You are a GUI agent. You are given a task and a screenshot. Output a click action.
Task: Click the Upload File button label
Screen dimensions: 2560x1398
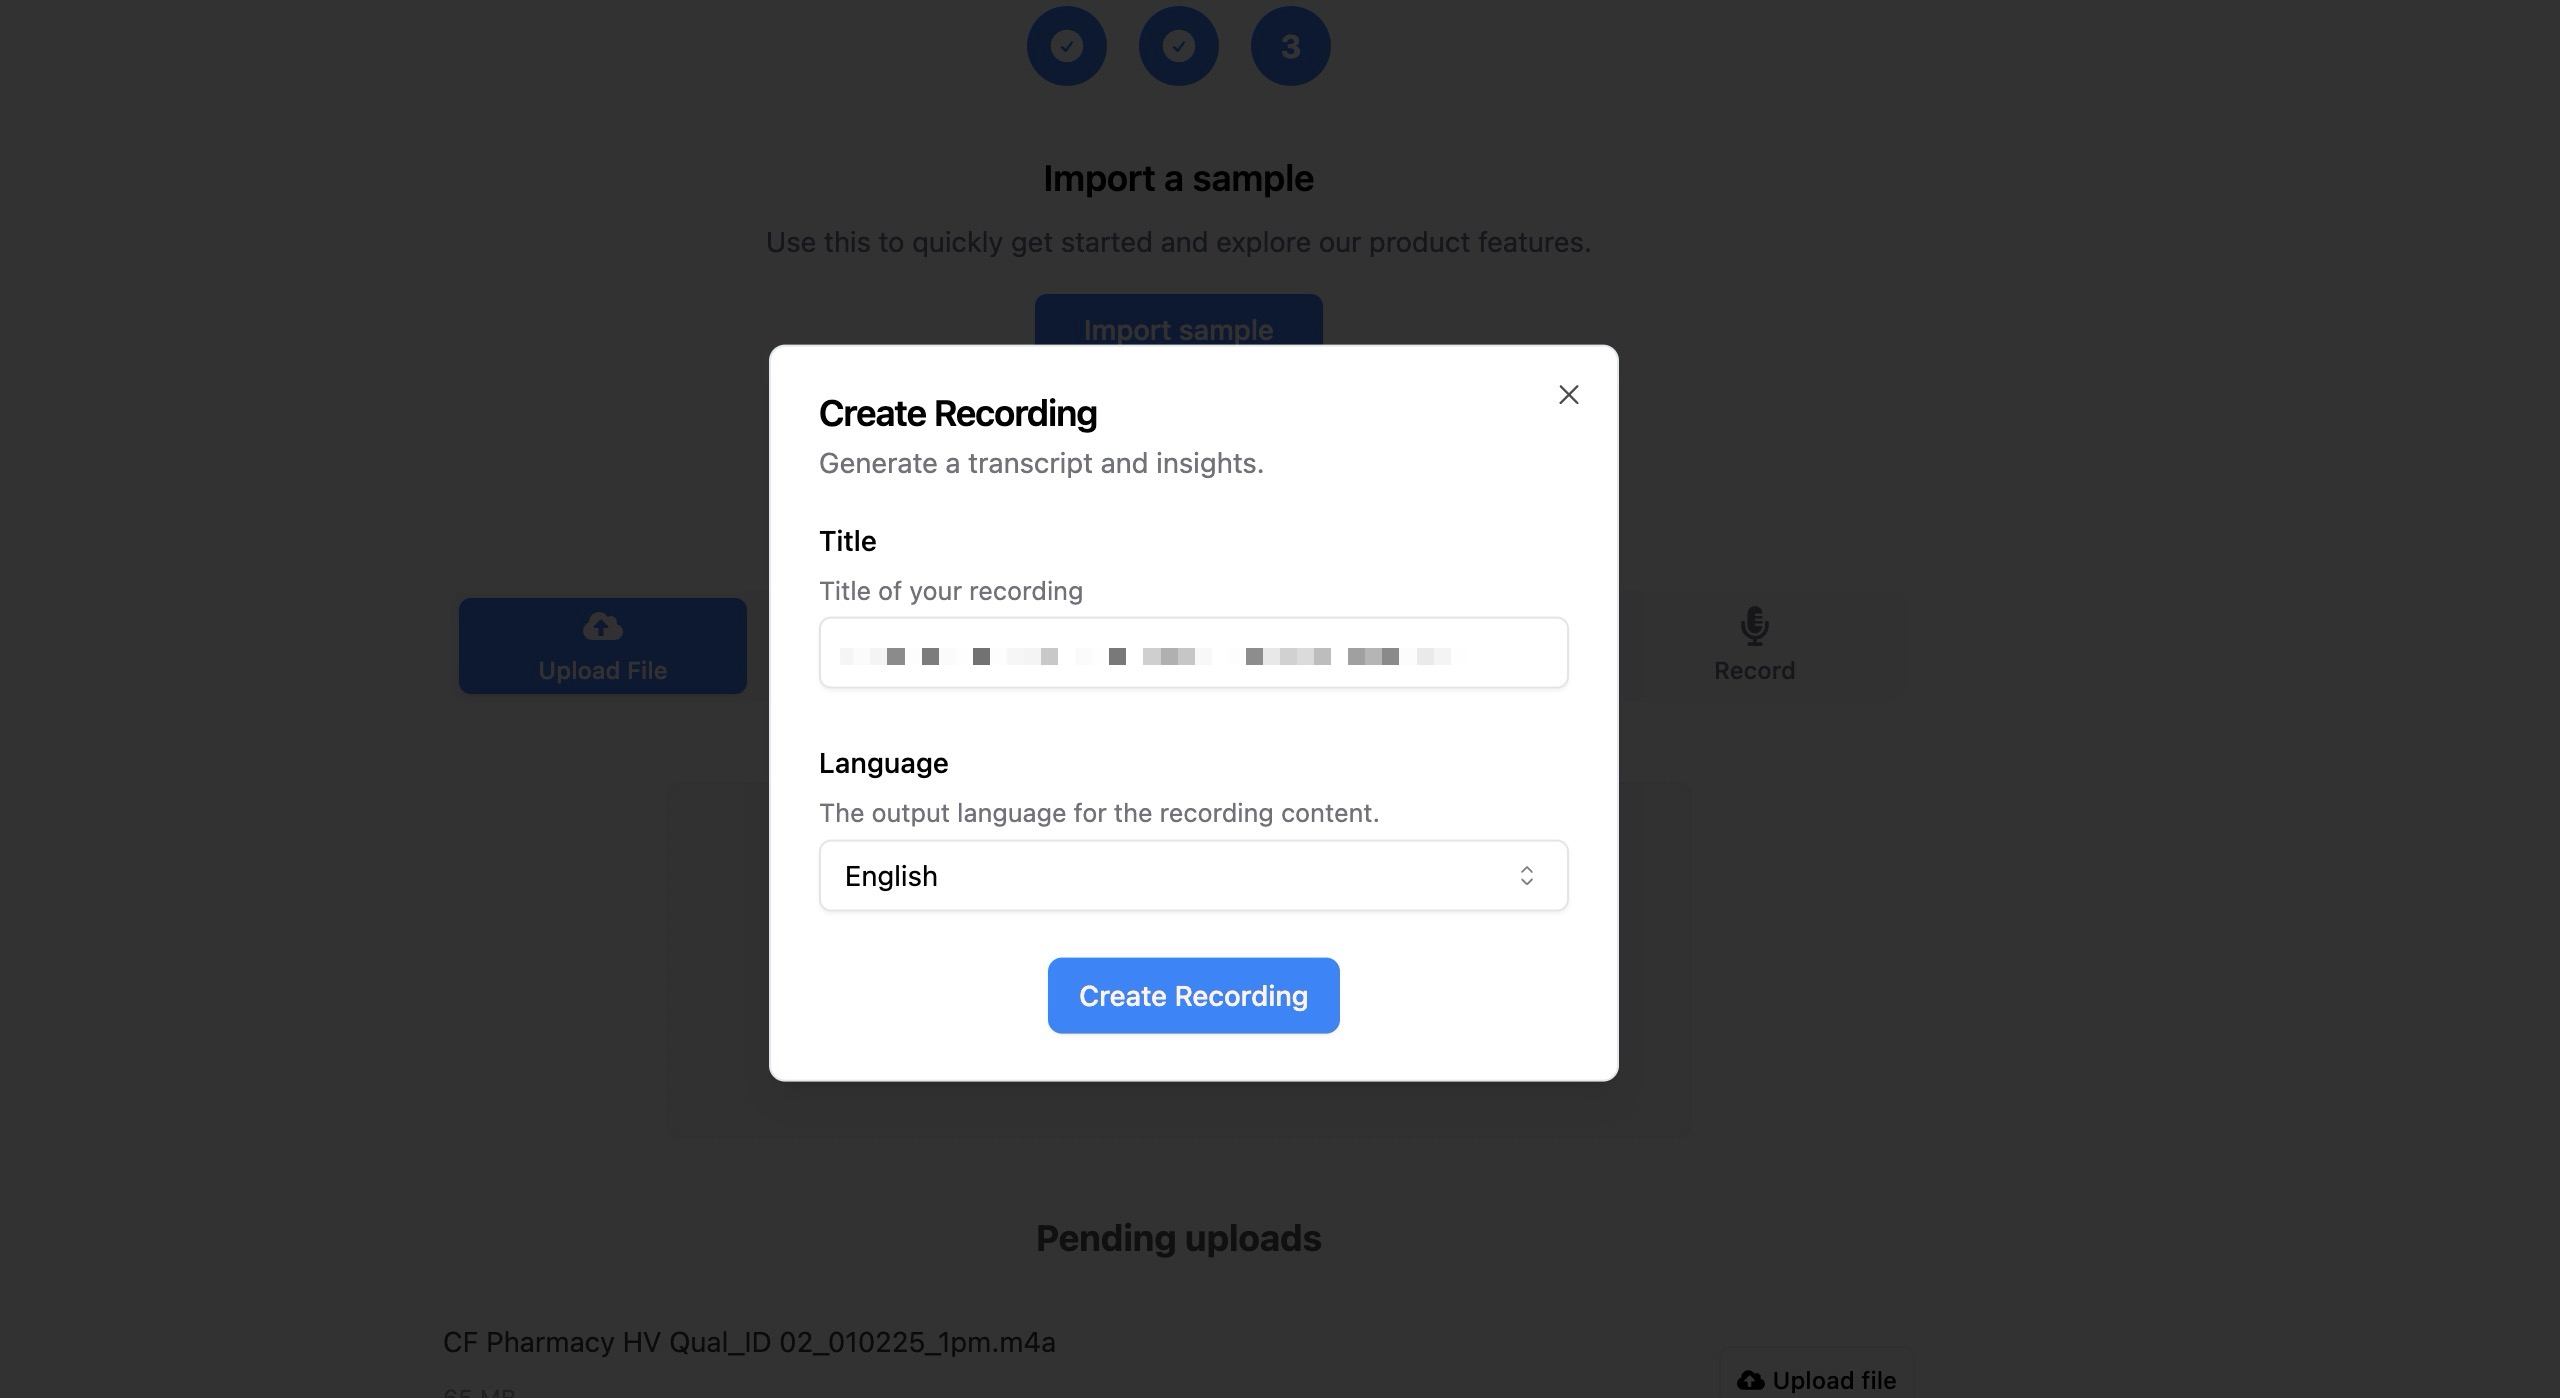click(x=602, y=671)
